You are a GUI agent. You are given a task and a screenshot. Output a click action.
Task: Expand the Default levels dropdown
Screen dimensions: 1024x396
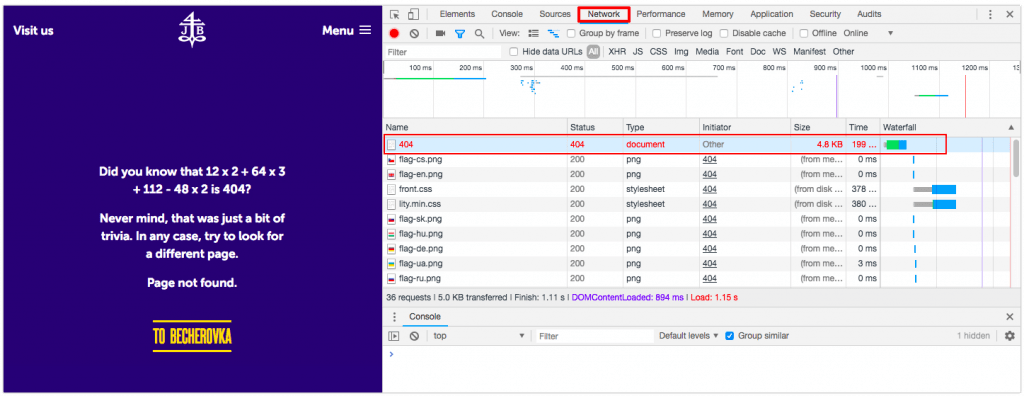pyautogui.click(x=688, y=336)
